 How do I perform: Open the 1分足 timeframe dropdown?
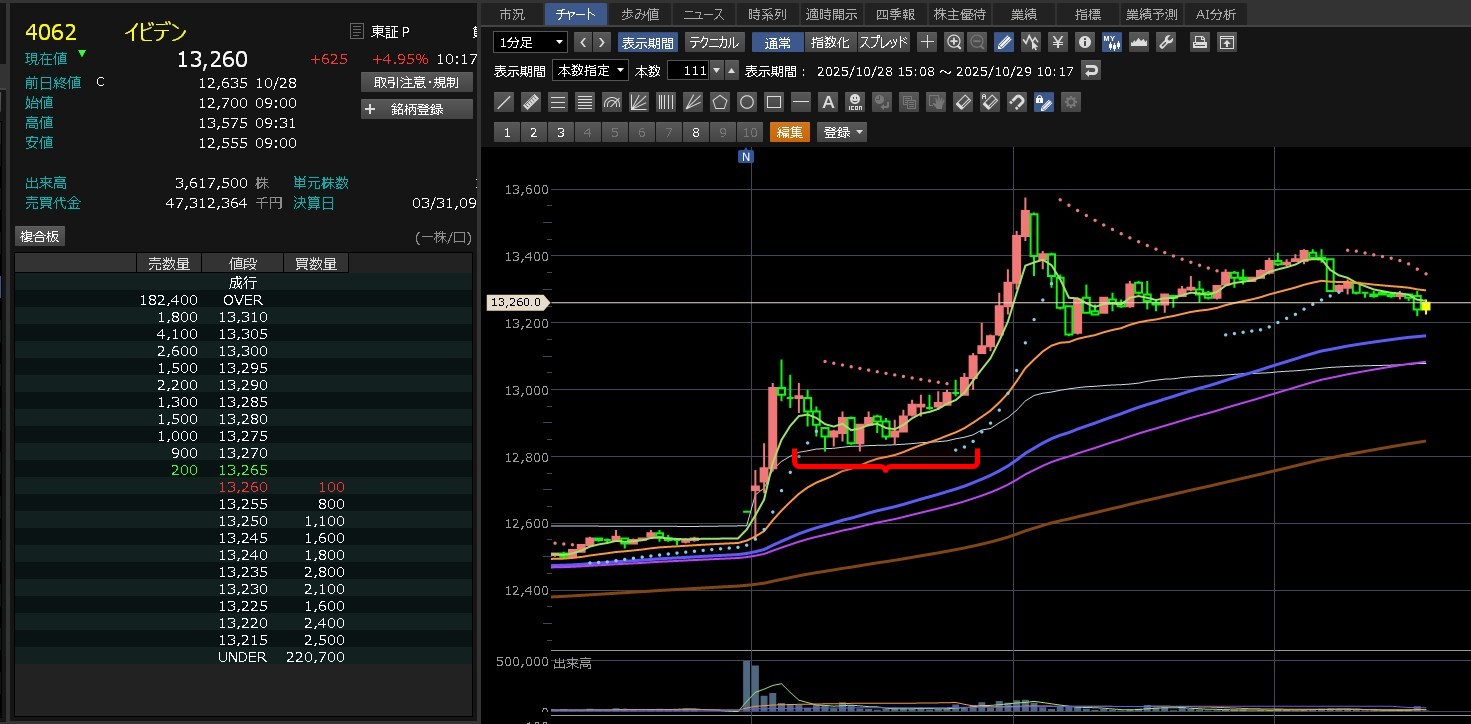(x=530, y=42)
